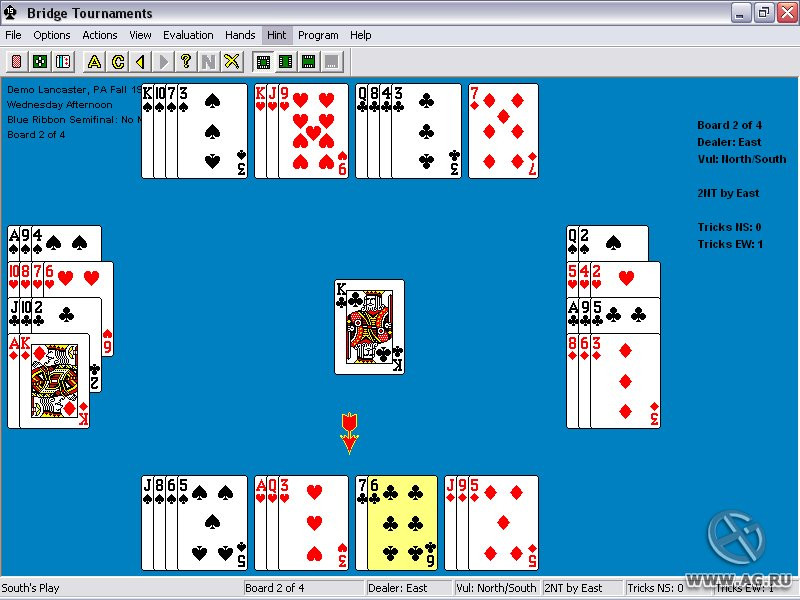This screenshot has height=600, width=800.
Task: Click the yellow X toolbar icon
Action: pyautogui.click(x=232, y=62)
